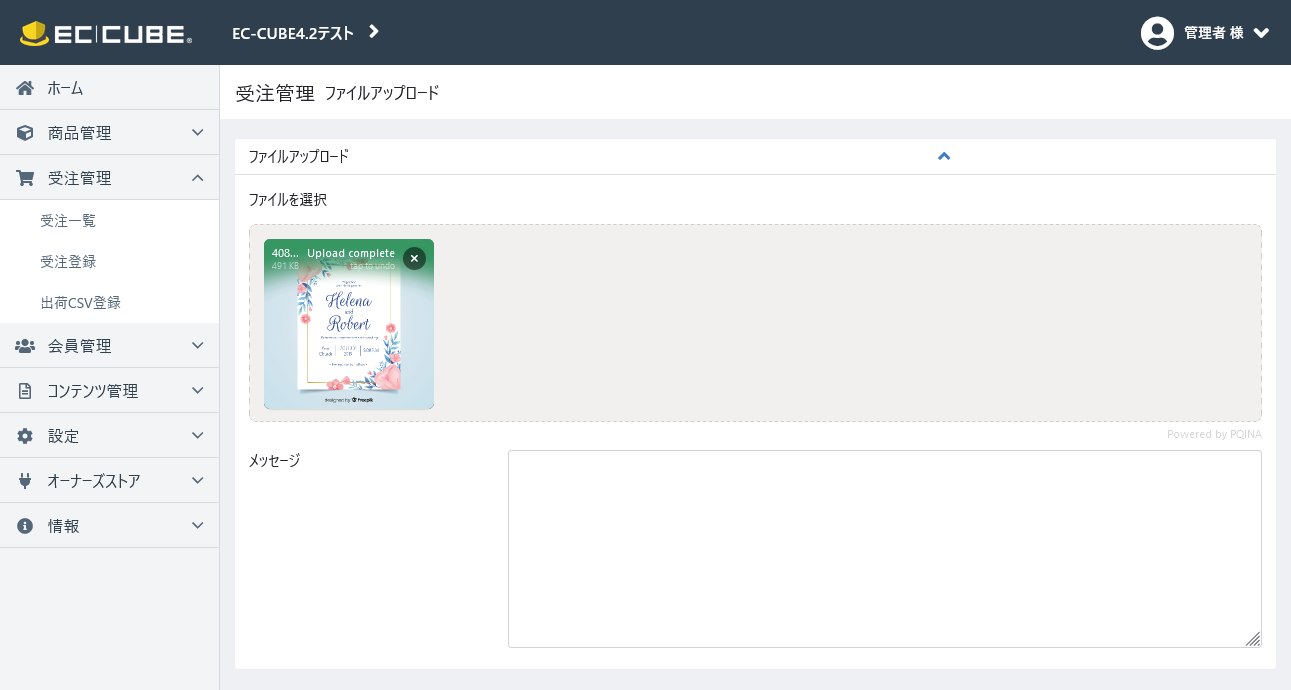Click inside the メッセージ text area

pyautogui.click(x=885, y=549)
